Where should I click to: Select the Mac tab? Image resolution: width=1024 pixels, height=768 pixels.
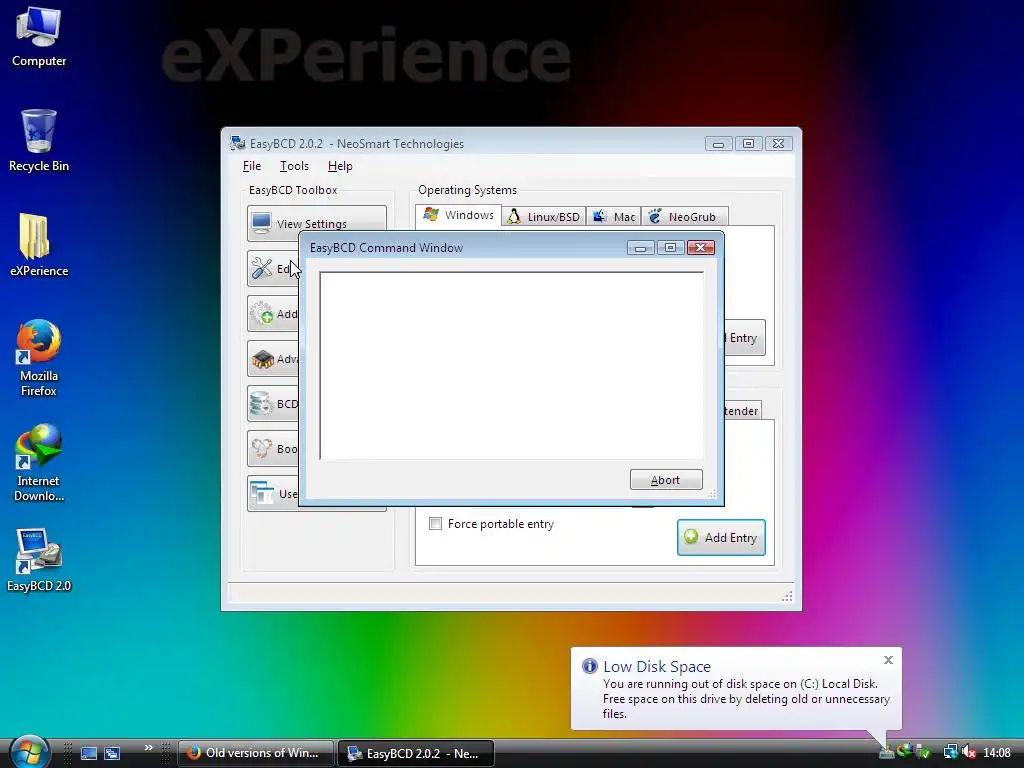pos(614,216)
